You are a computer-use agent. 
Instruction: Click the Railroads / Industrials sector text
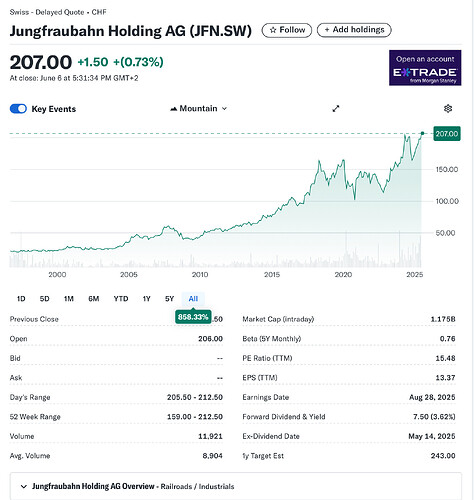click(197, 486)
